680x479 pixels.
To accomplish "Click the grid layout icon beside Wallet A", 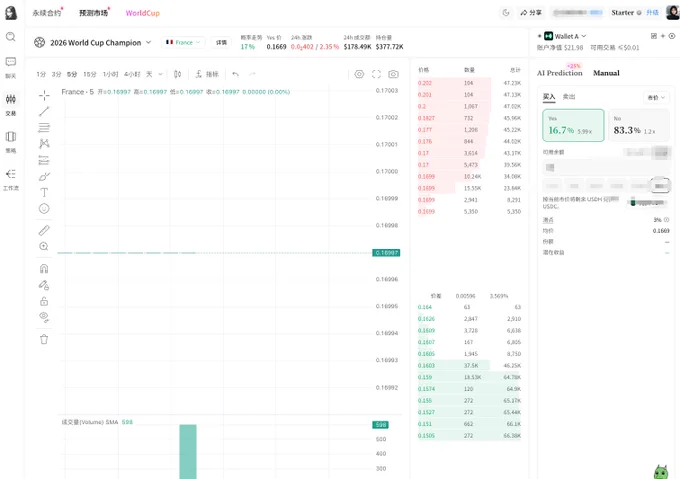I will point(654,36).
